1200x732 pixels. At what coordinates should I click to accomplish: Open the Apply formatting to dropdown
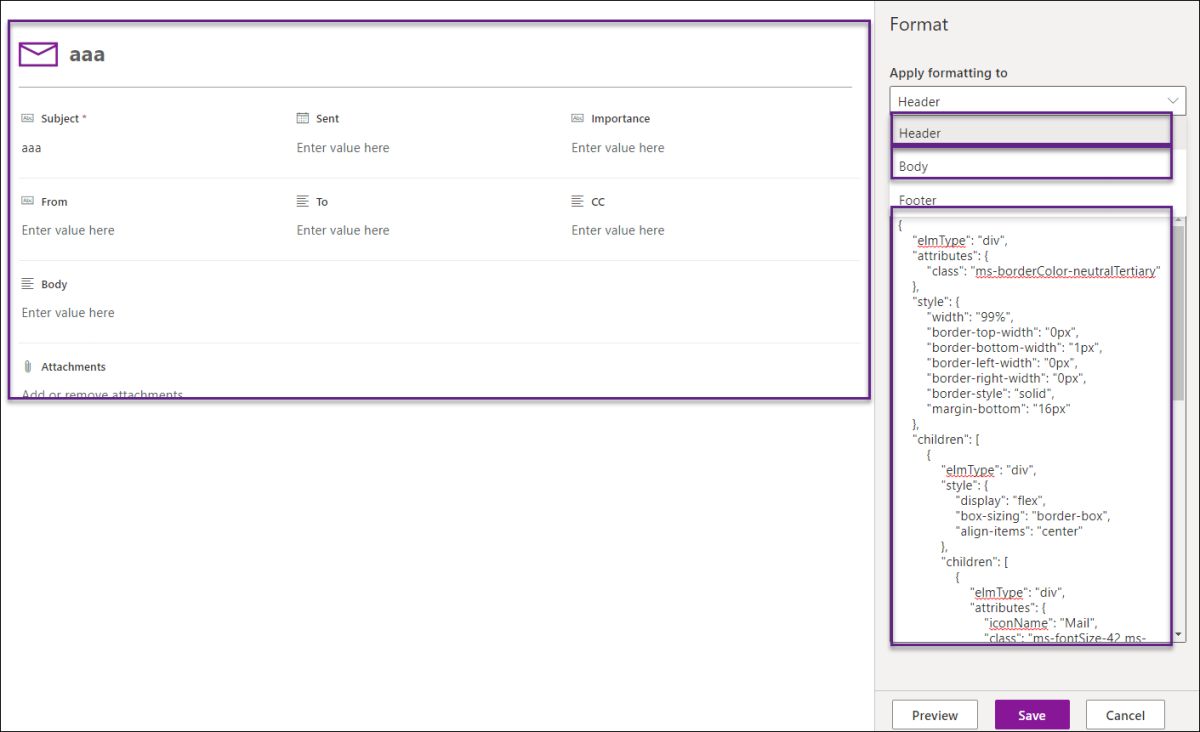click(1037, 101)
